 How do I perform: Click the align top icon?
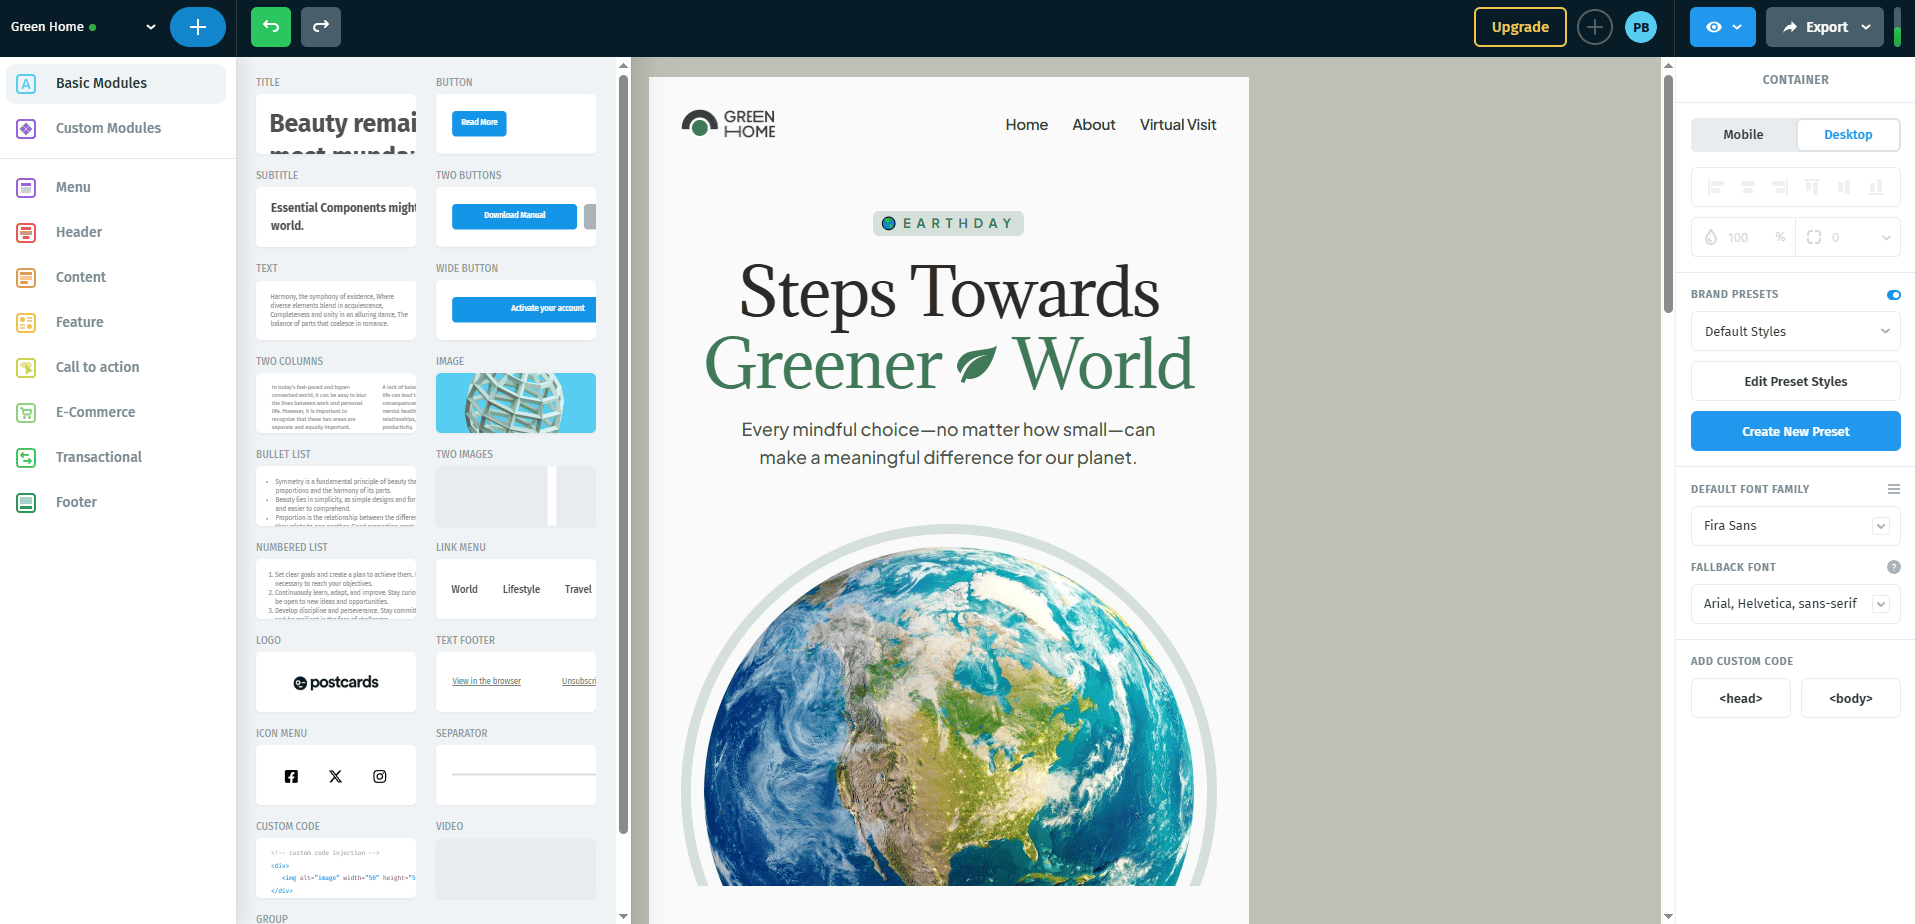pos(1812,187)
